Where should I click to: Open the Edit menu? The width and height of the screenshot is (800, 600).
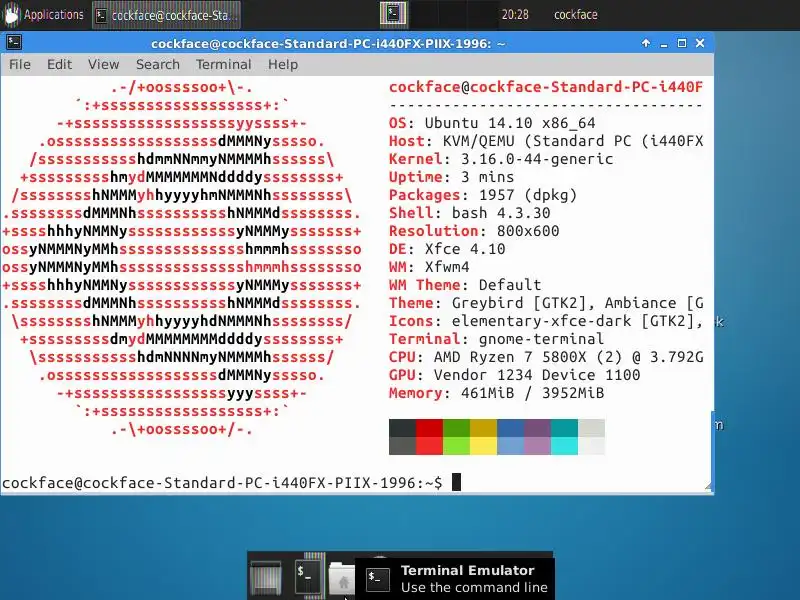59,64
